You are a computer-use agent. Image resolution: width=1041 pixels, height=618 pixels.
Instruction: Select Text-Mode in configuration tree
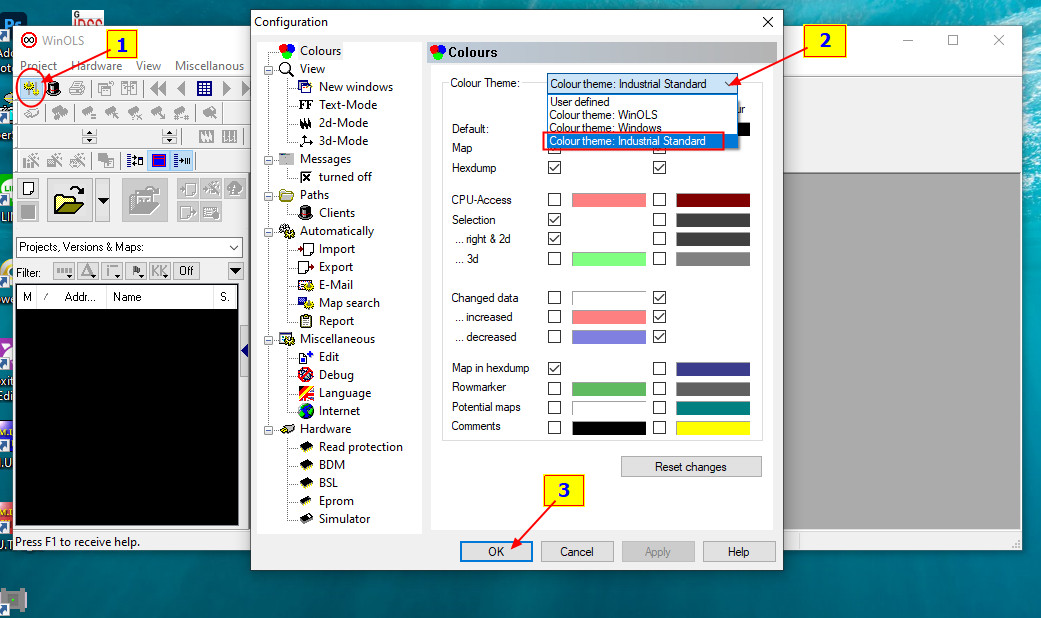point(347,105)
